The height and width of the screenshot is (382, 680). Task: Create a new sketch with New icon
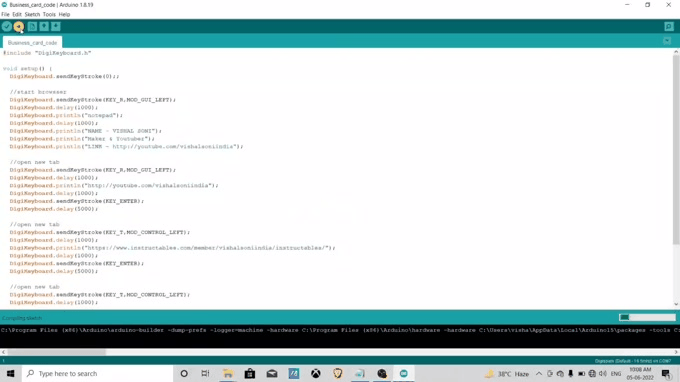tap(32, 27)
